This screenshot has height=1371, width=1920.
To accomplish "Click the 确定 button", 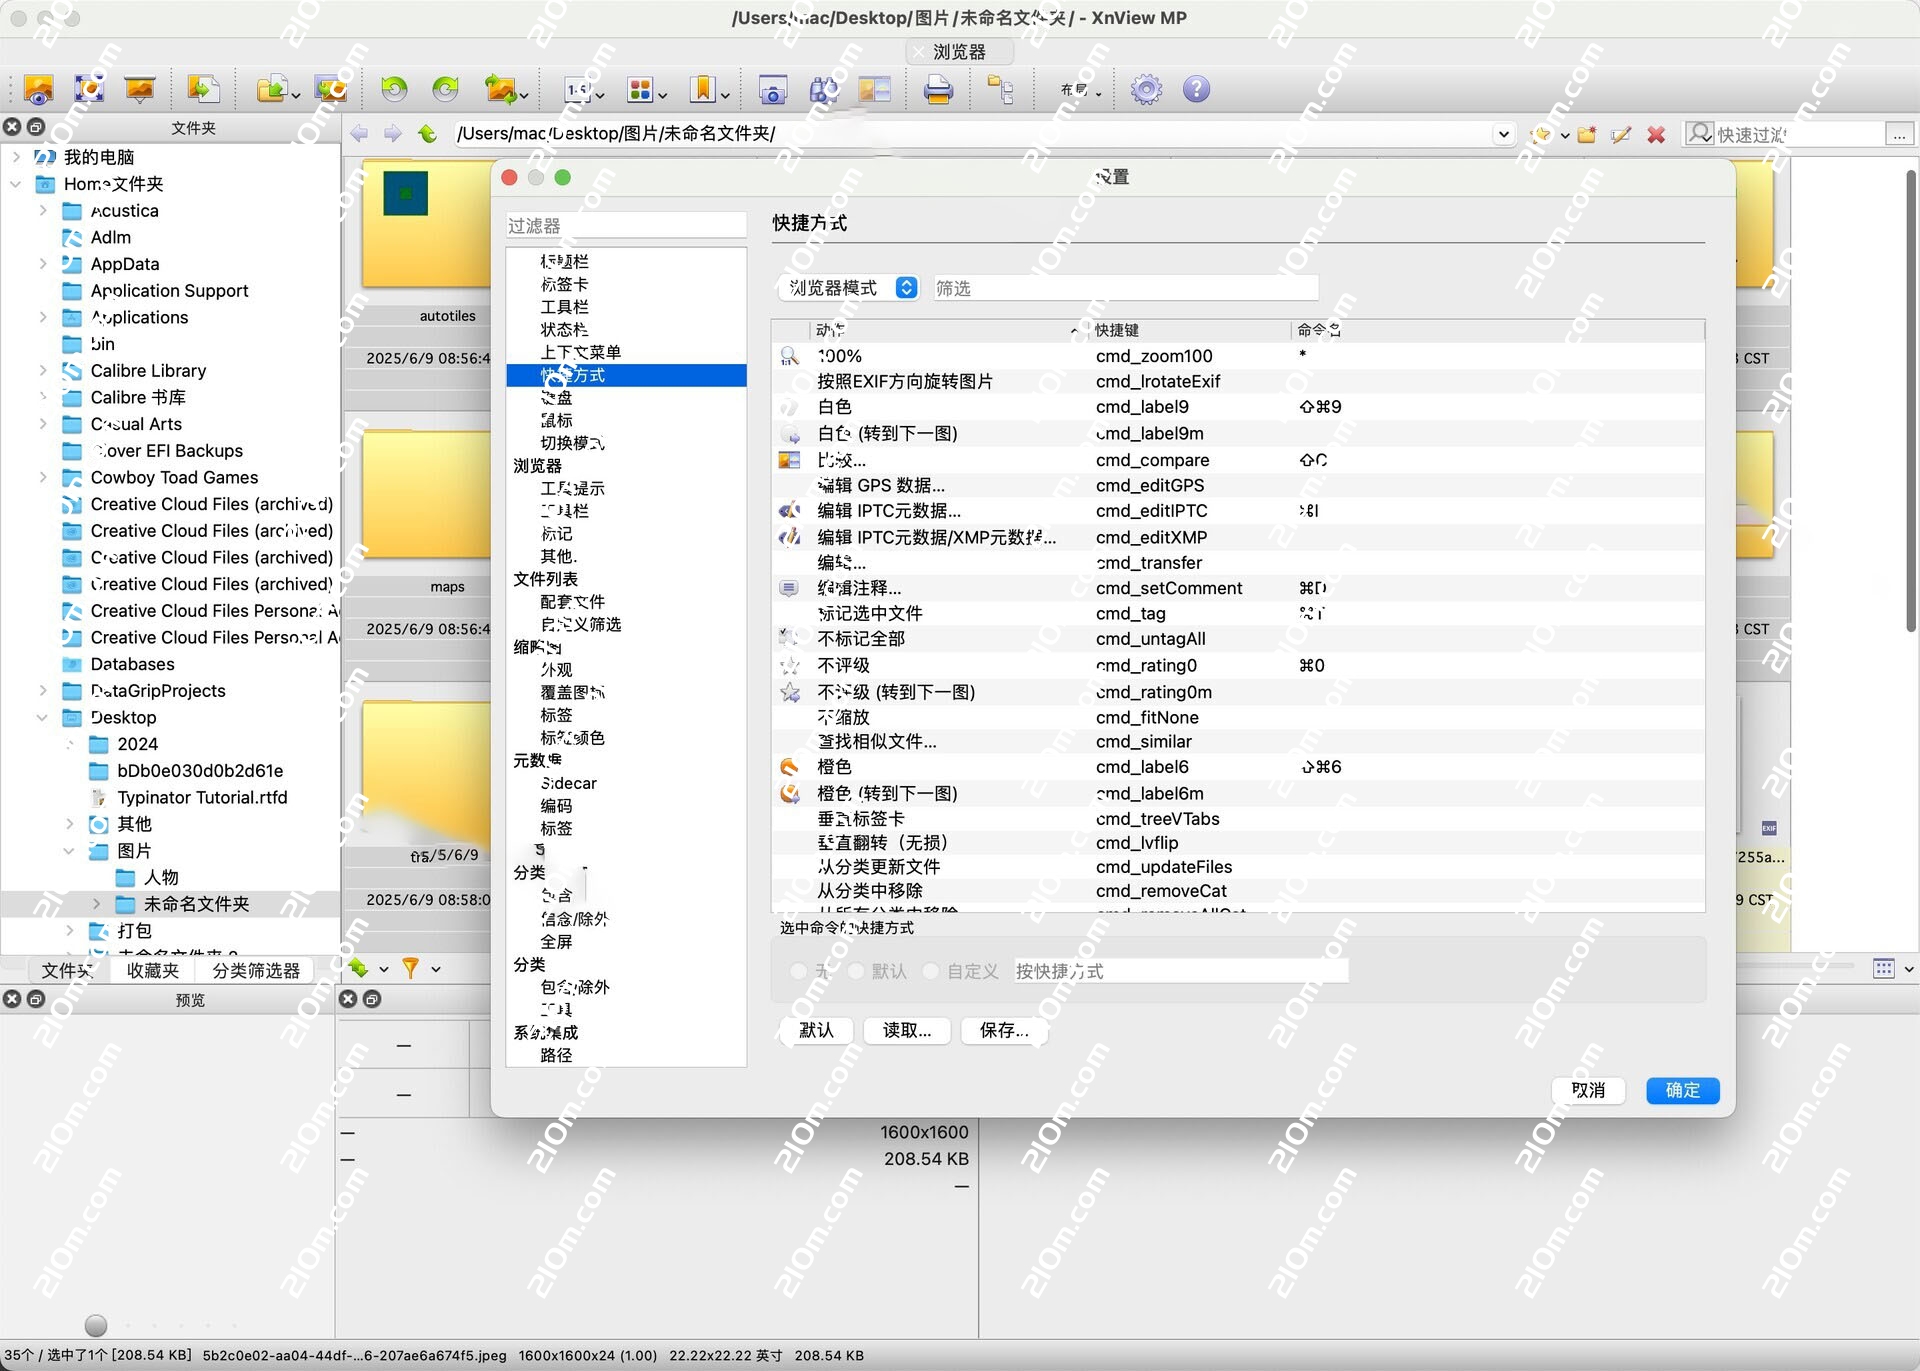I will [x=1682, y=1090].
